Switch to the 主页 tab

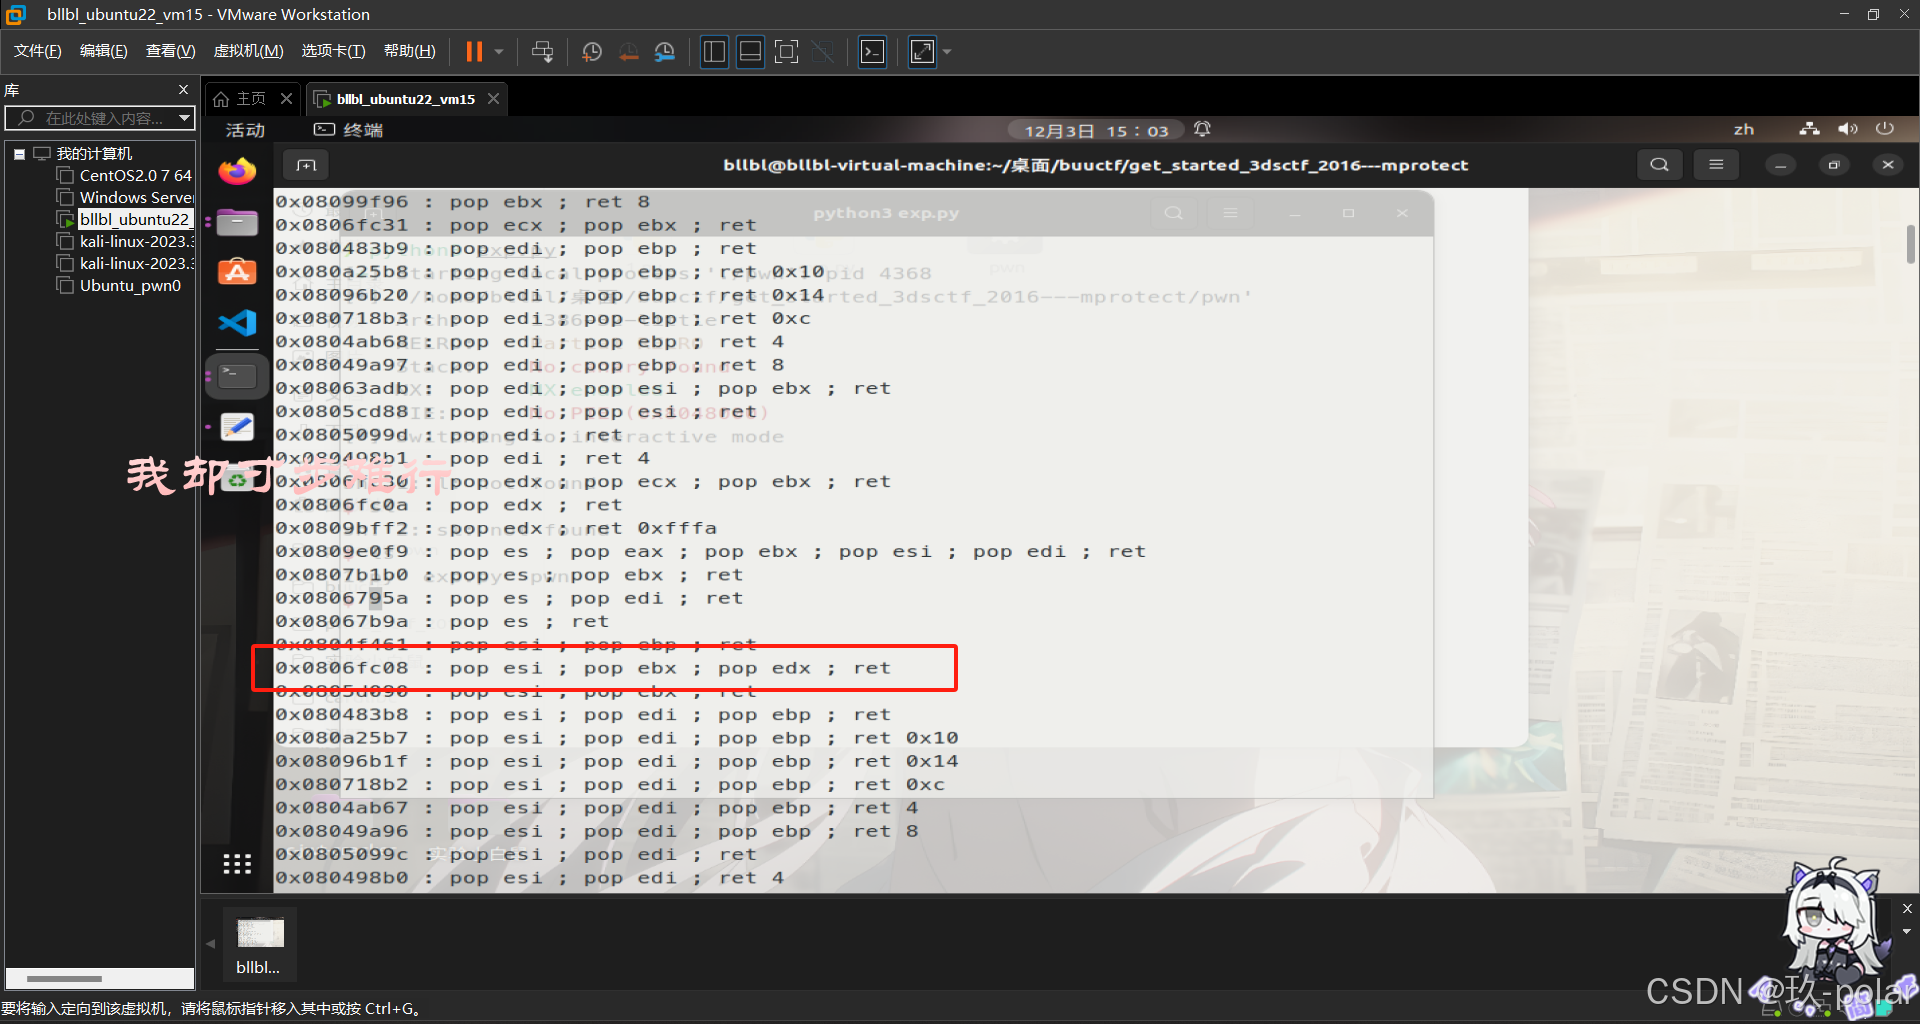coord(250,98)
